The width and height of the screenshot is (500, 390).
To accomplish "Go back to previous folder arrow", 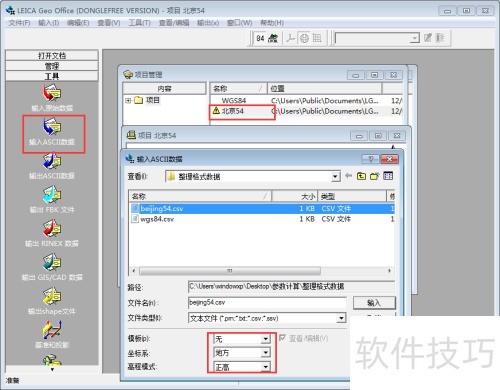I will (349, 176).
